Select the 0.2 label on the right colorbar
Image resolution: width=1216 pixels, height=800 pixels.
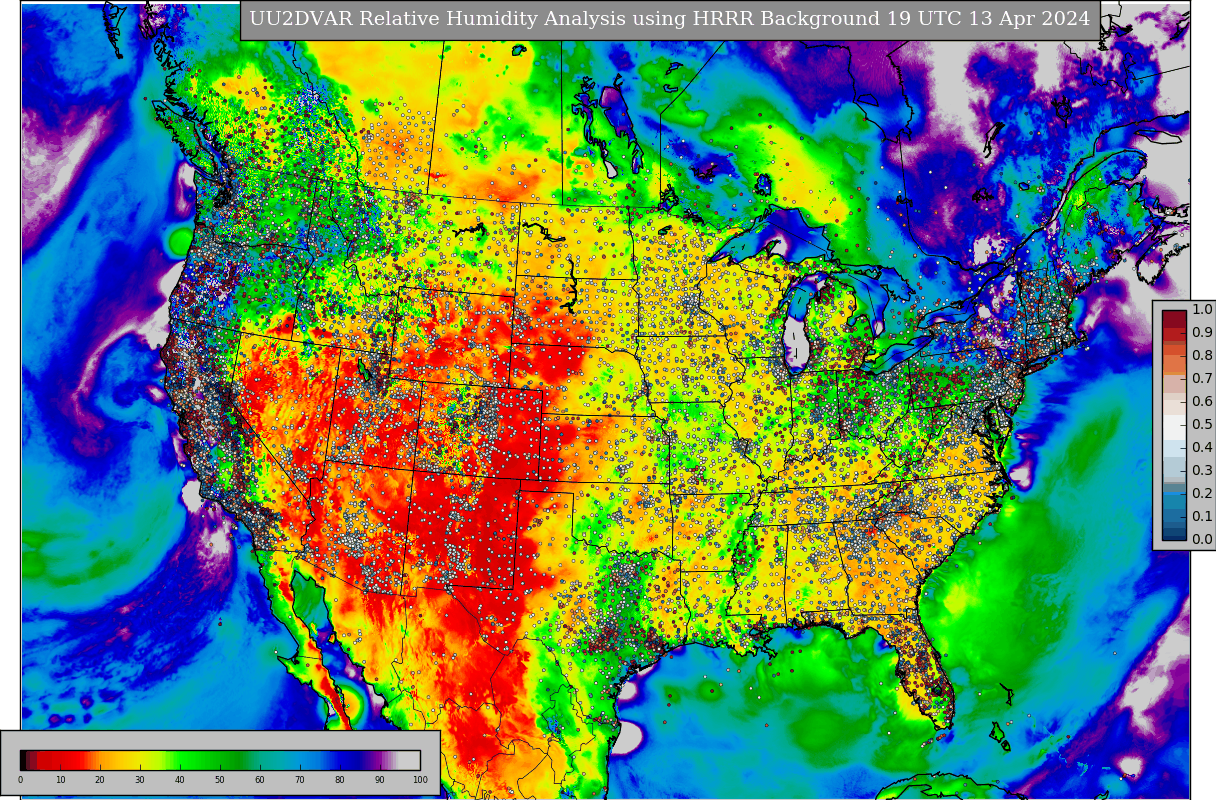point(1202,494)
